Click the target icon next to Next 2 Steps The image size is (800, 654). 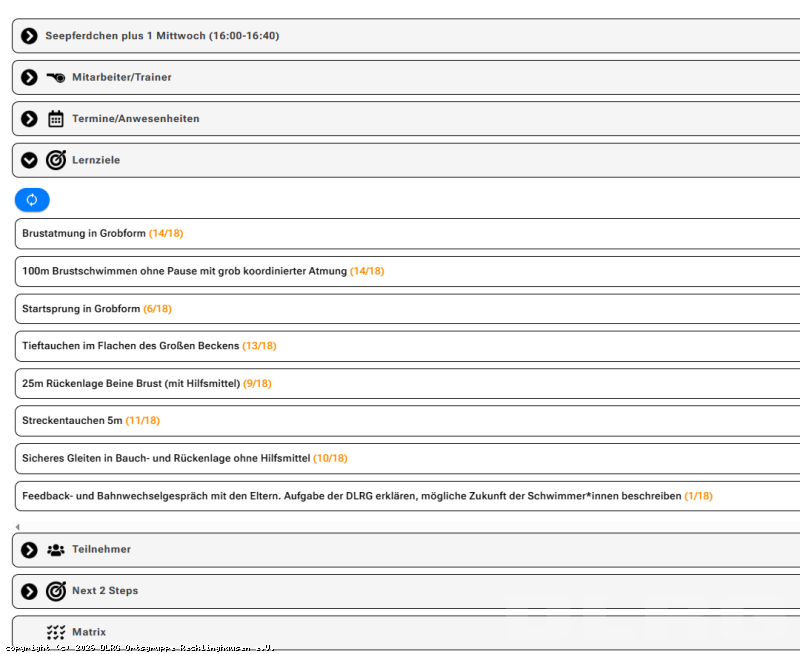pos(56,591)
